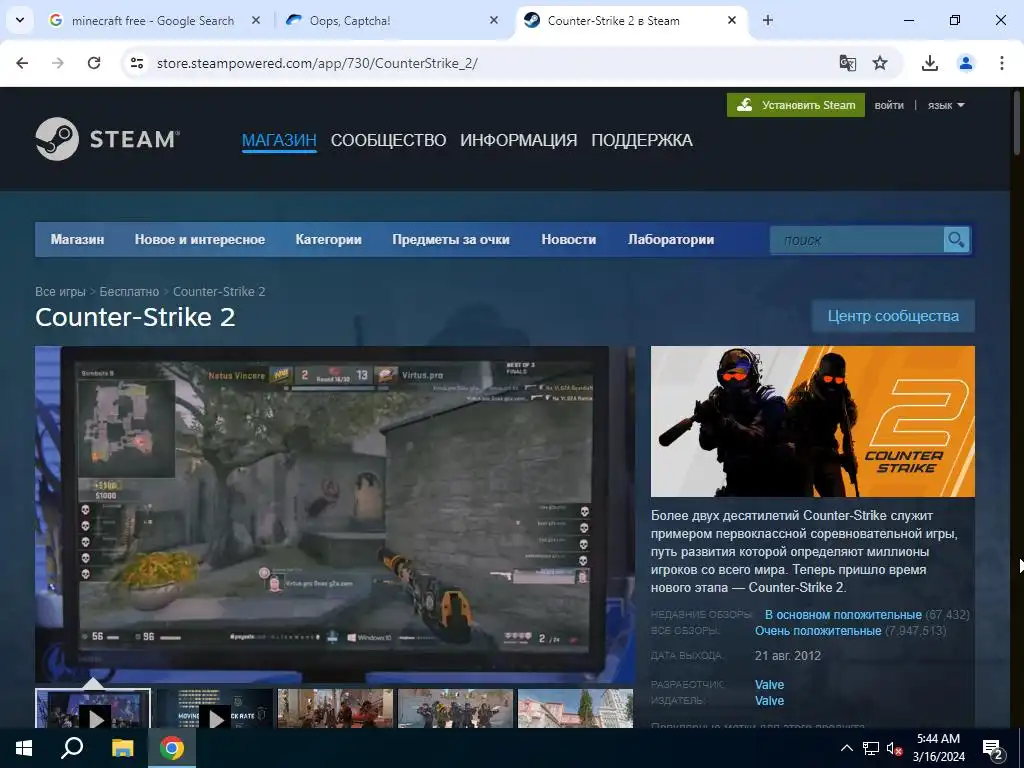Bookmark this page with the star icon
1024x768 pixels.
pyautogui.click(x=880, y=63)
